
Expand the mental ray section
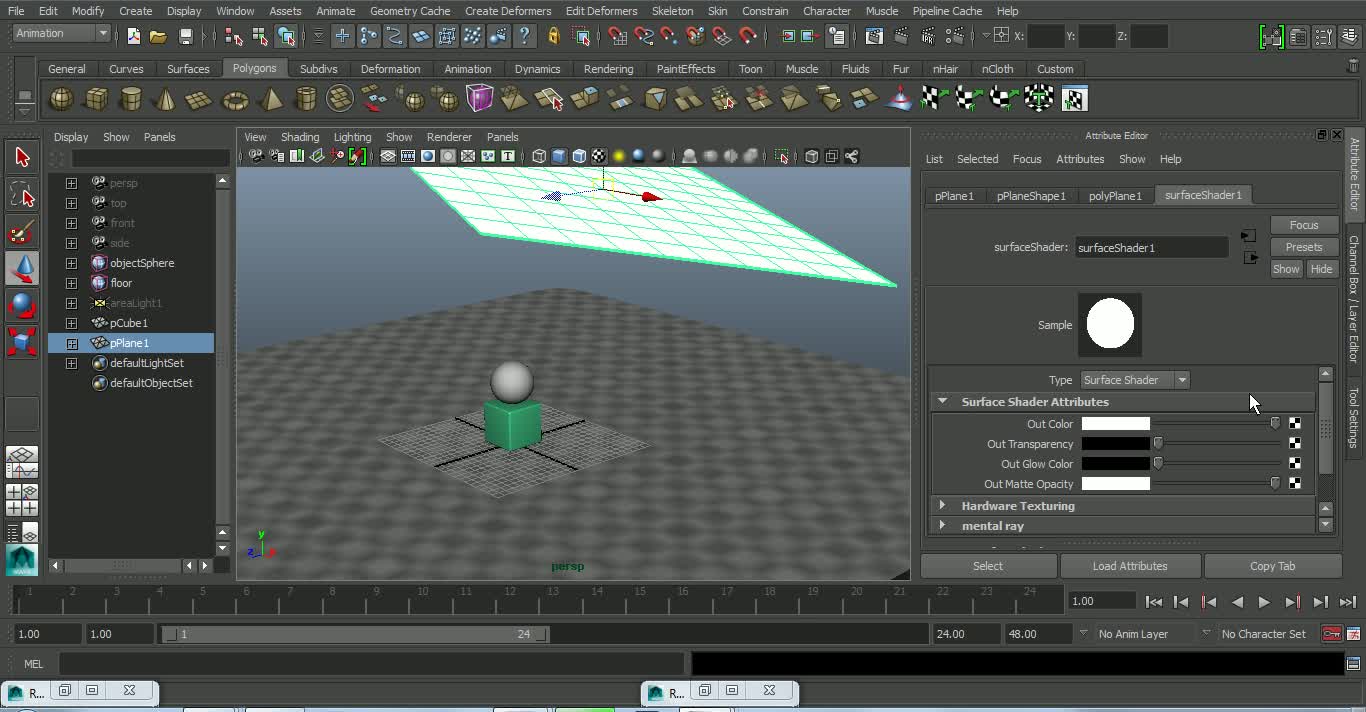coord(942,525)
